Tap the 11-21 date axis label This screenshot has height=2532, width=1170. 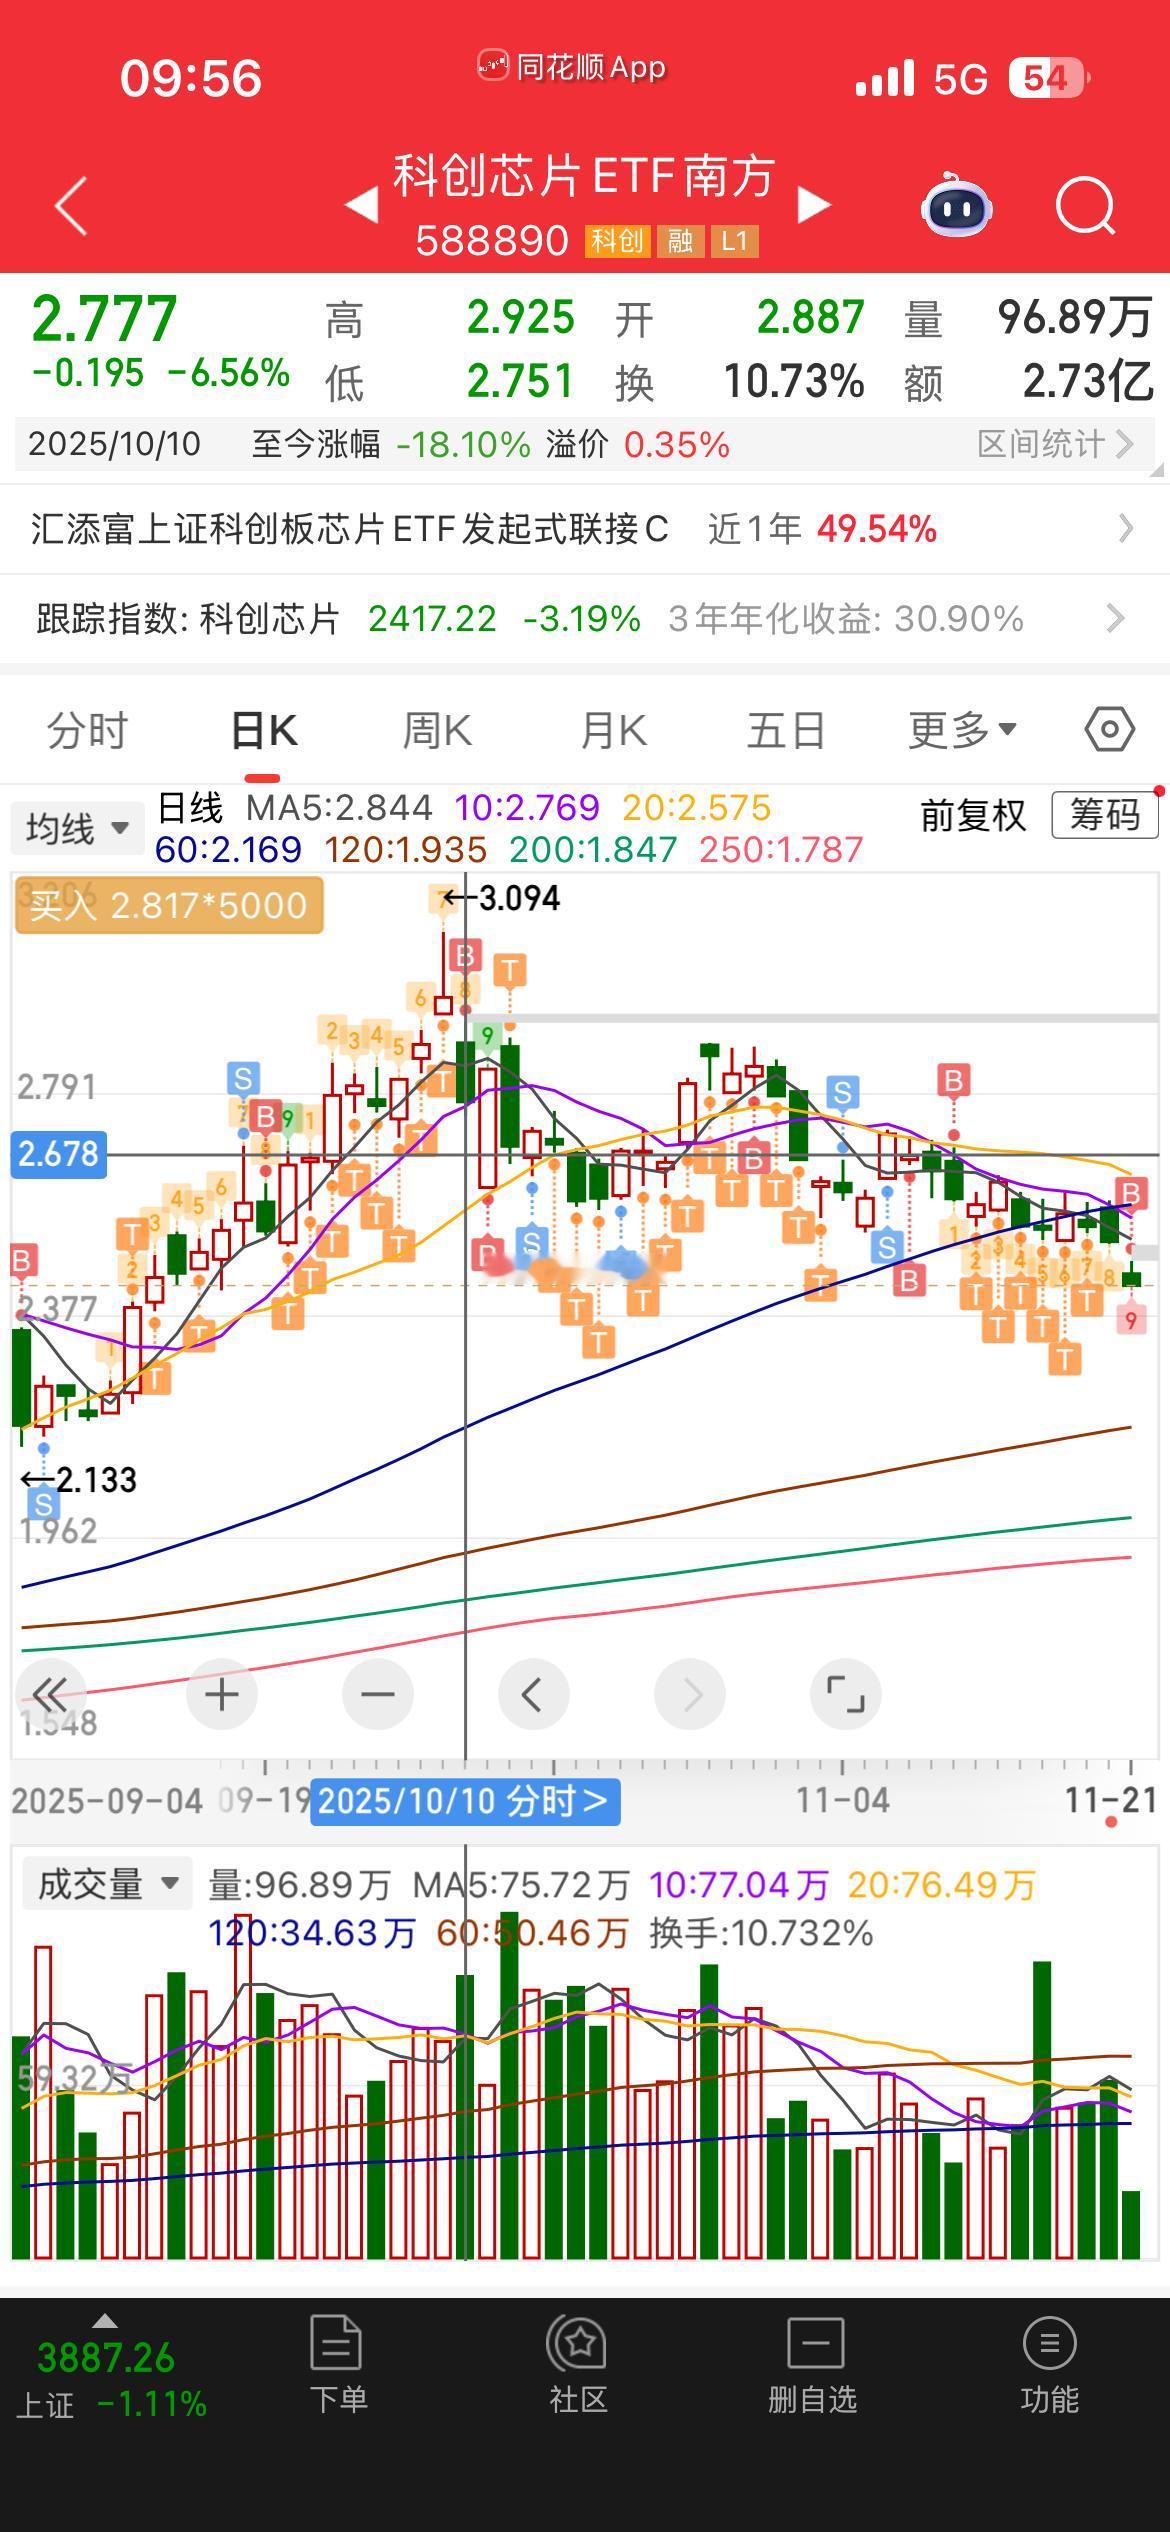point(1111,1801)
